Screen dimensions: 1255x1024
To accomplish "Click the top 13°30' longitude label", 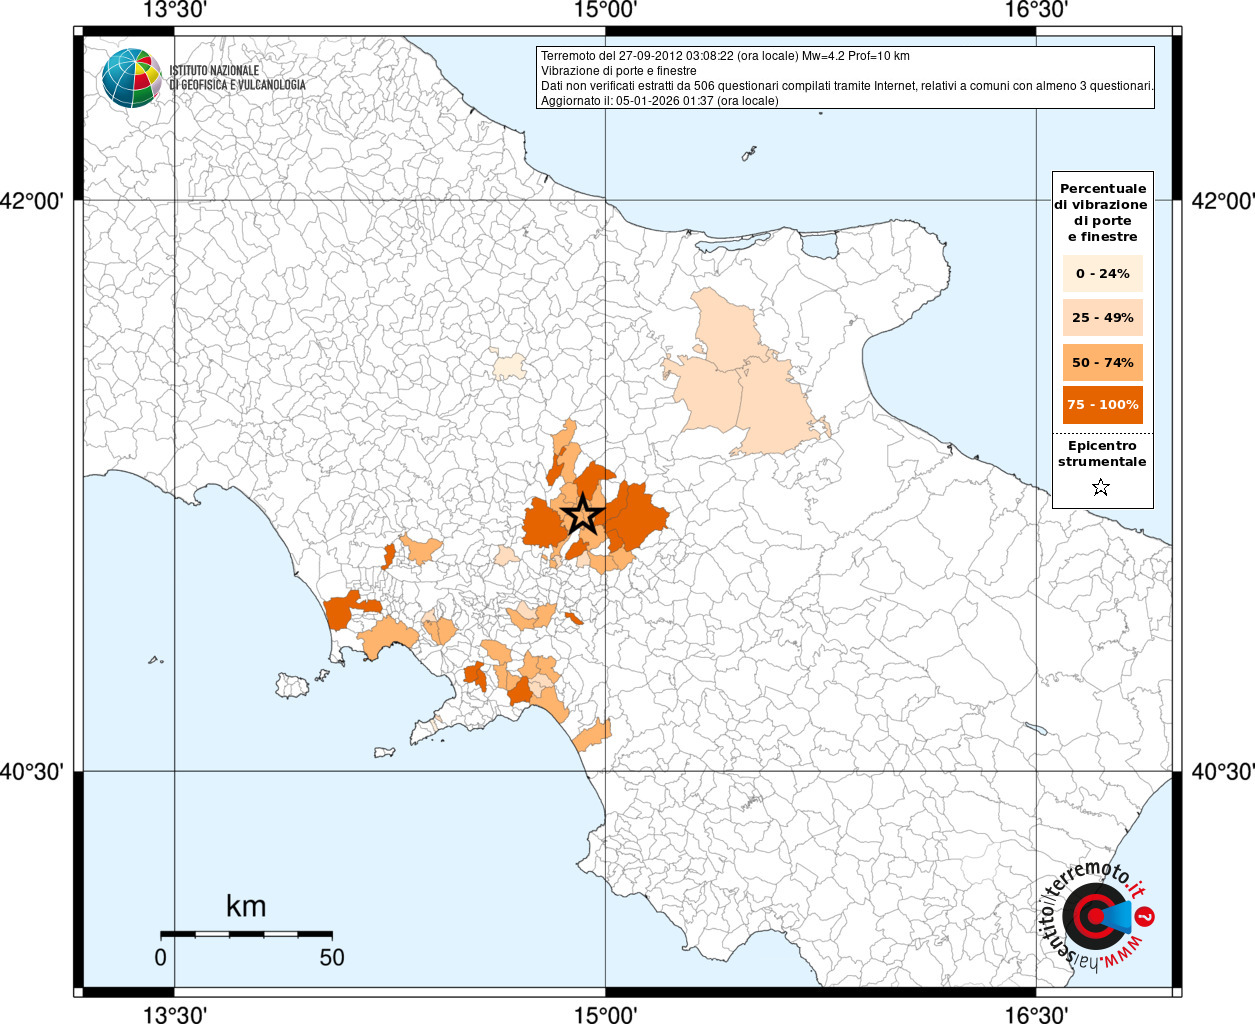I will [175, 11].
